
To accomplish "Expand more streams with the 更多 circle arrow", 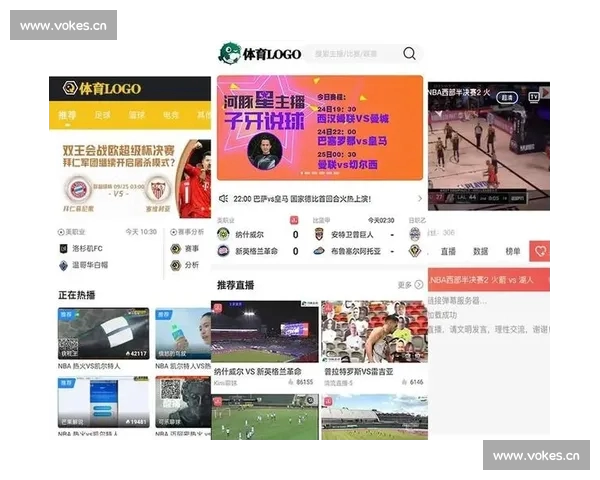I will point(419,284).
